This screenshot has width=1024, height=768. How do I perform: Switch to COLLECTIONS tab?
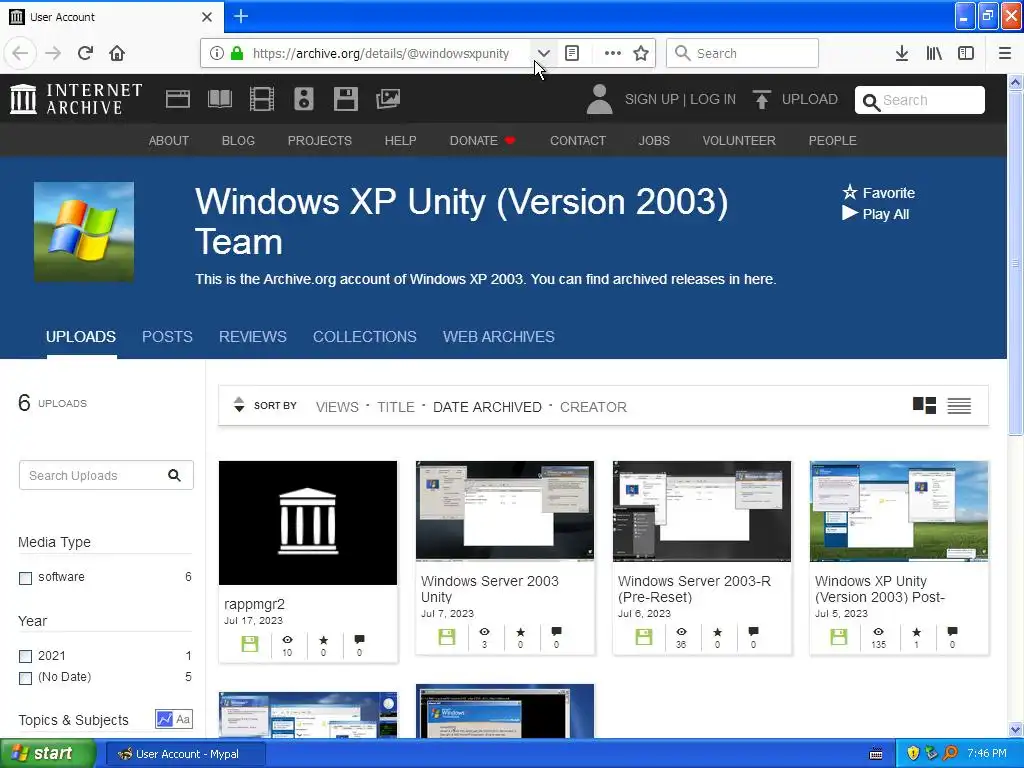coord(364,336)
